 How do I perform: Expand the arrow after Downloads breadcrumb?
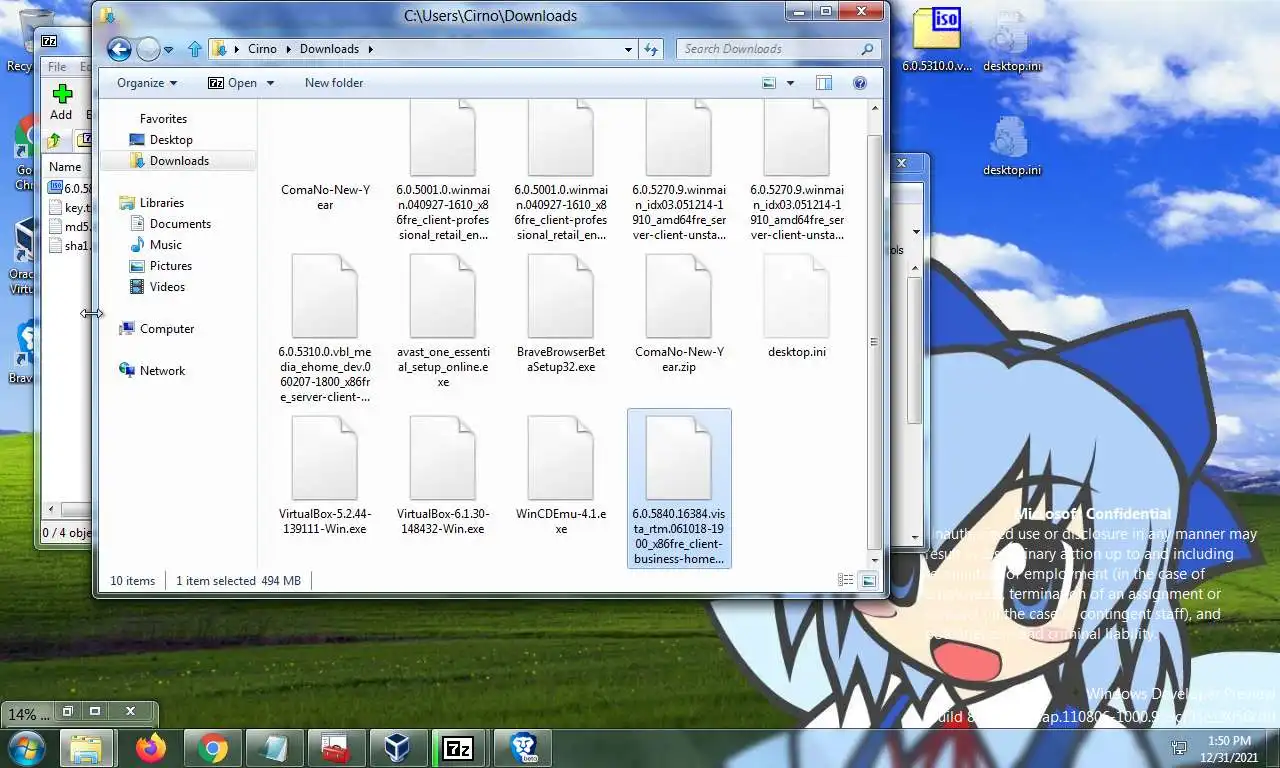click(x=370, y=48)
